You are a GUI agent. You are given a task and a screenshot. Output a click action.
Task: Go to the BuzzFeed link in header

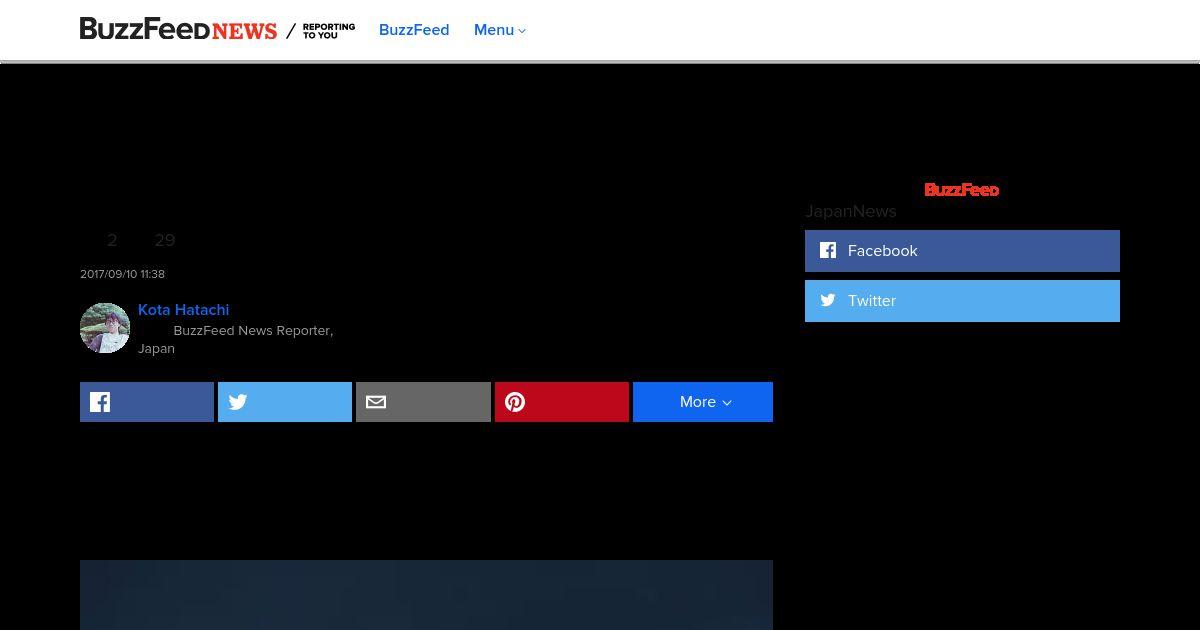pyautogui.click(x=414, y=30)
